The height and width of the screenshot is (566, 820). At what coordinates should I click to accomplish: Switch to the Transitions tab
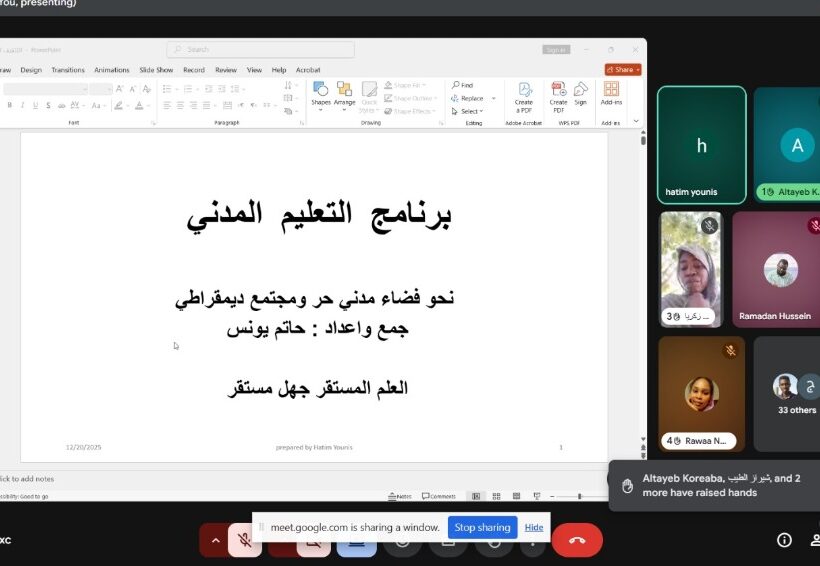[68, 70]
